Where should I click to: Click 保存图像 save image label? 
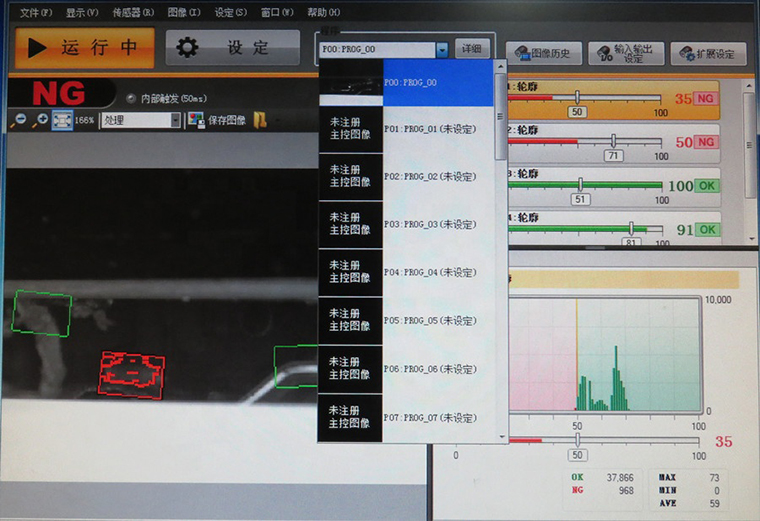click(226, 120)
